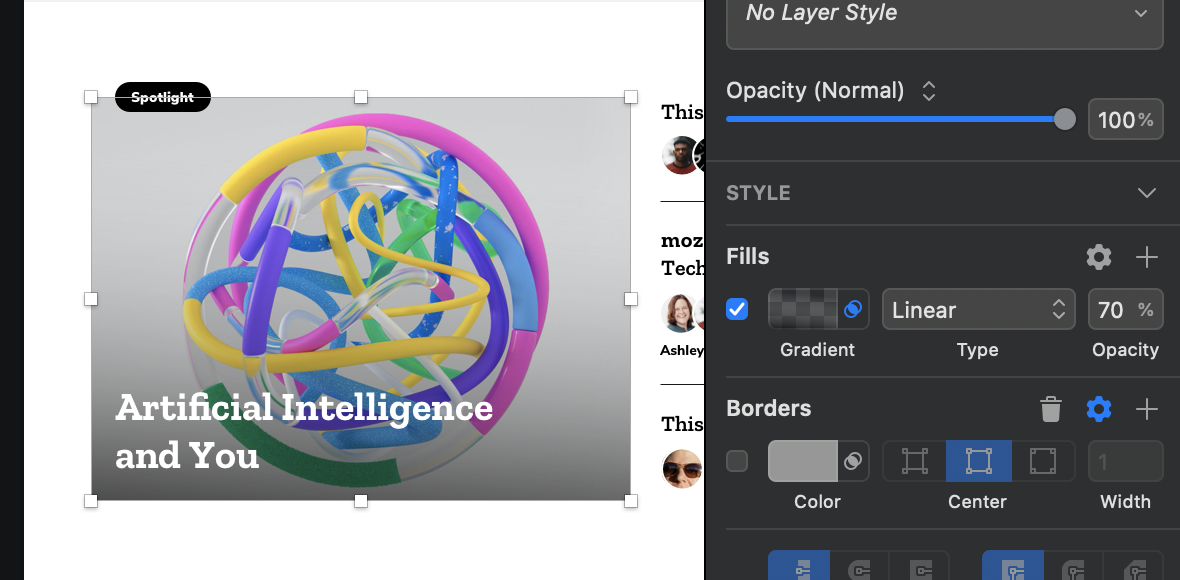The image size is (1180, 580).
Task: Select the avatar wearing sunglasses
Action: (x=682, y=469)
